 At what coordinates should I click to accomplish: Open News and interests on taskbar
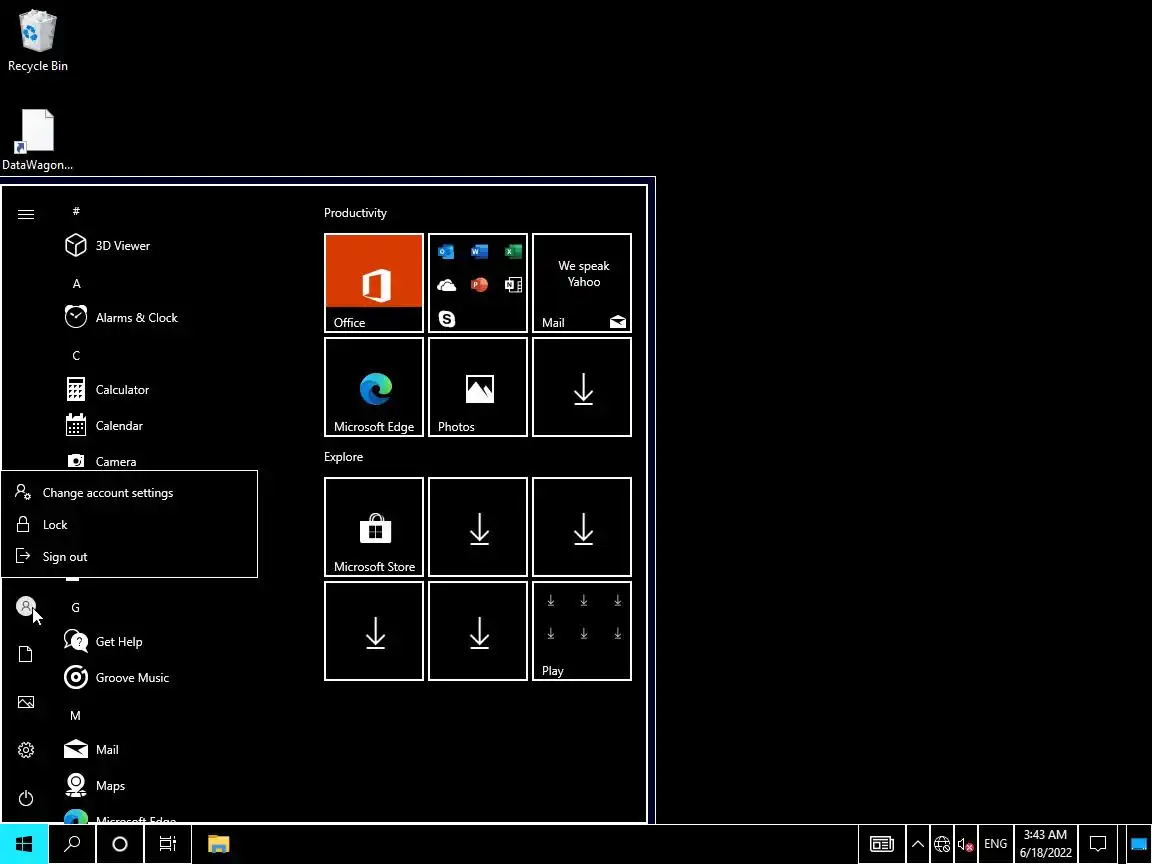[x=882, y=844]
